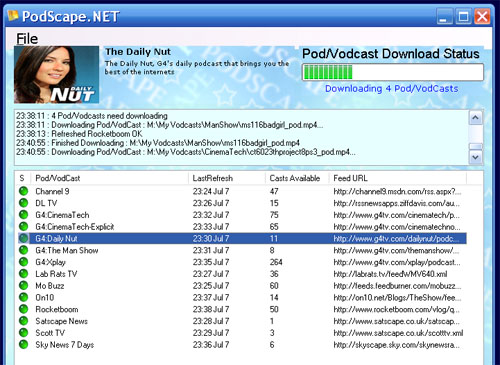Select the DL TV podcast row
This screenshot has width=500, height=365.
tap(242, 203)
